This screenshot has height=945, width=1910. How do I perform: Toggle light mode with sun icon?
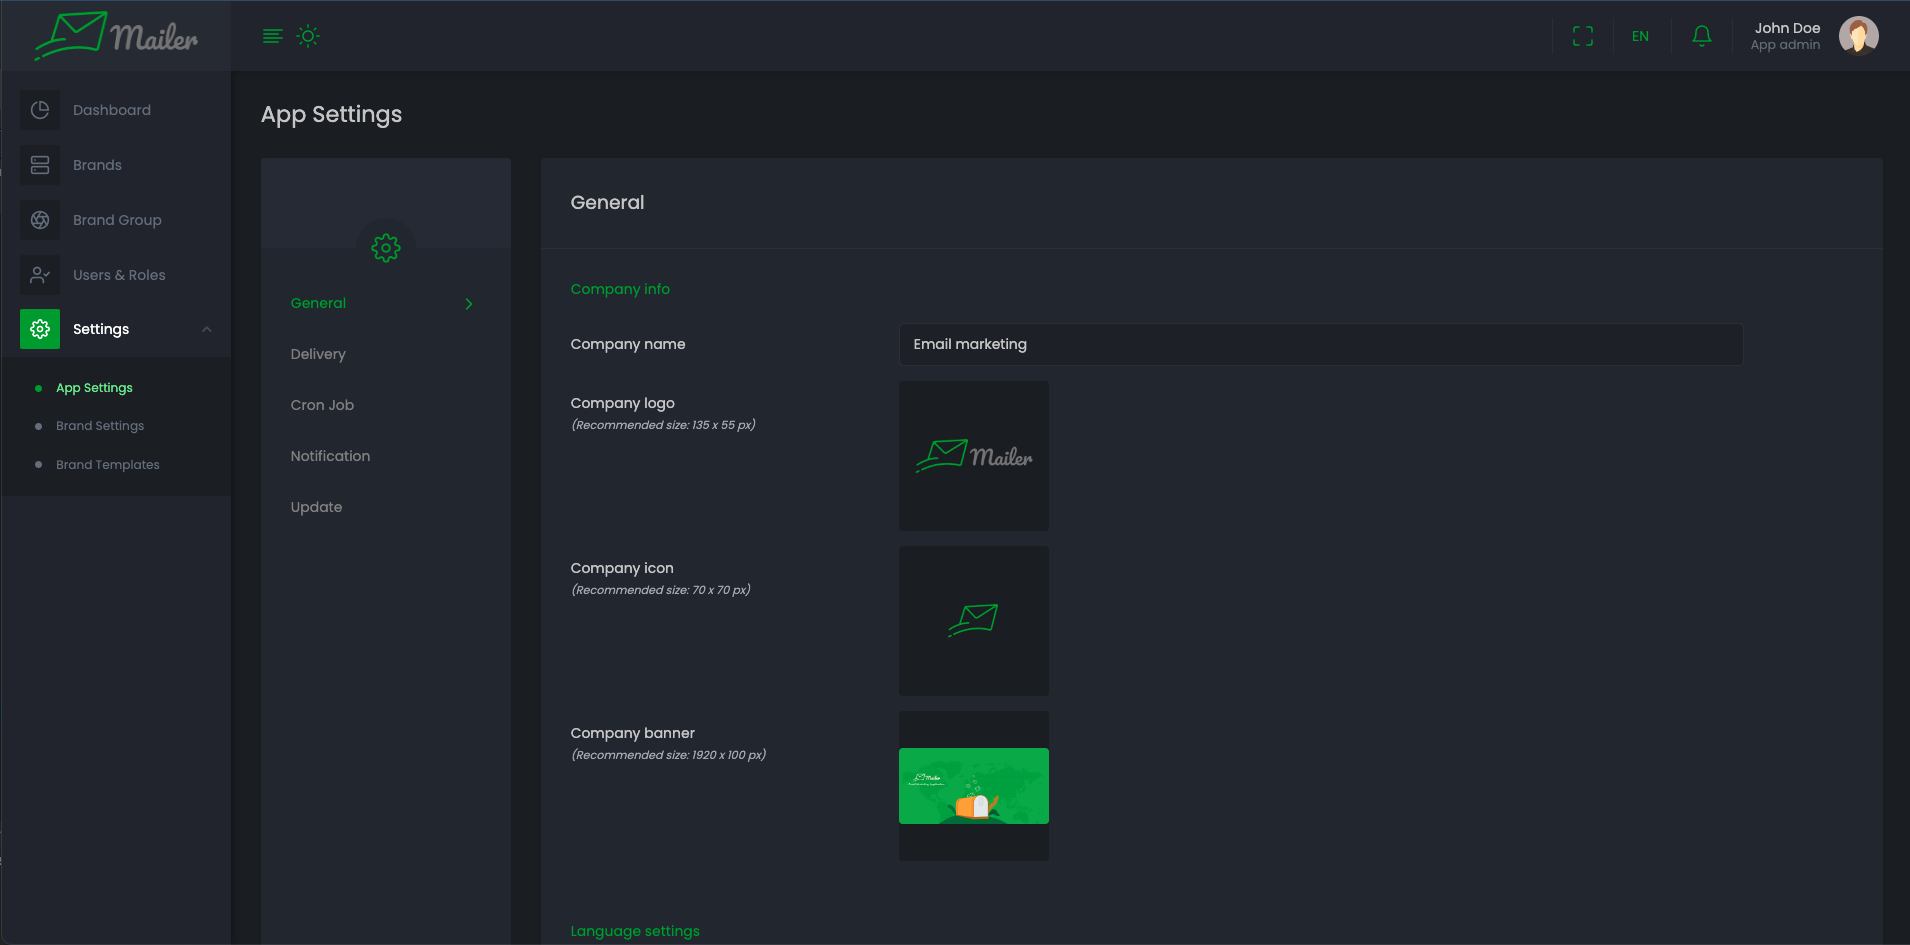pos(308,36)
